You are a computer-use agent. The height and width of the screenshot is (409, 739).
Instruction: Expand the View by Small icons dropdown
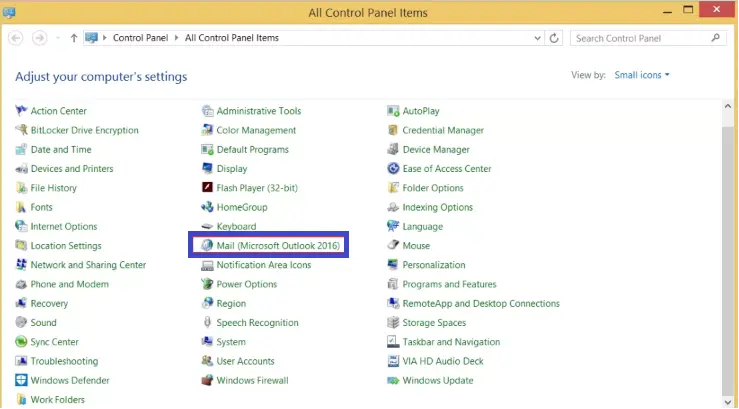642,75
